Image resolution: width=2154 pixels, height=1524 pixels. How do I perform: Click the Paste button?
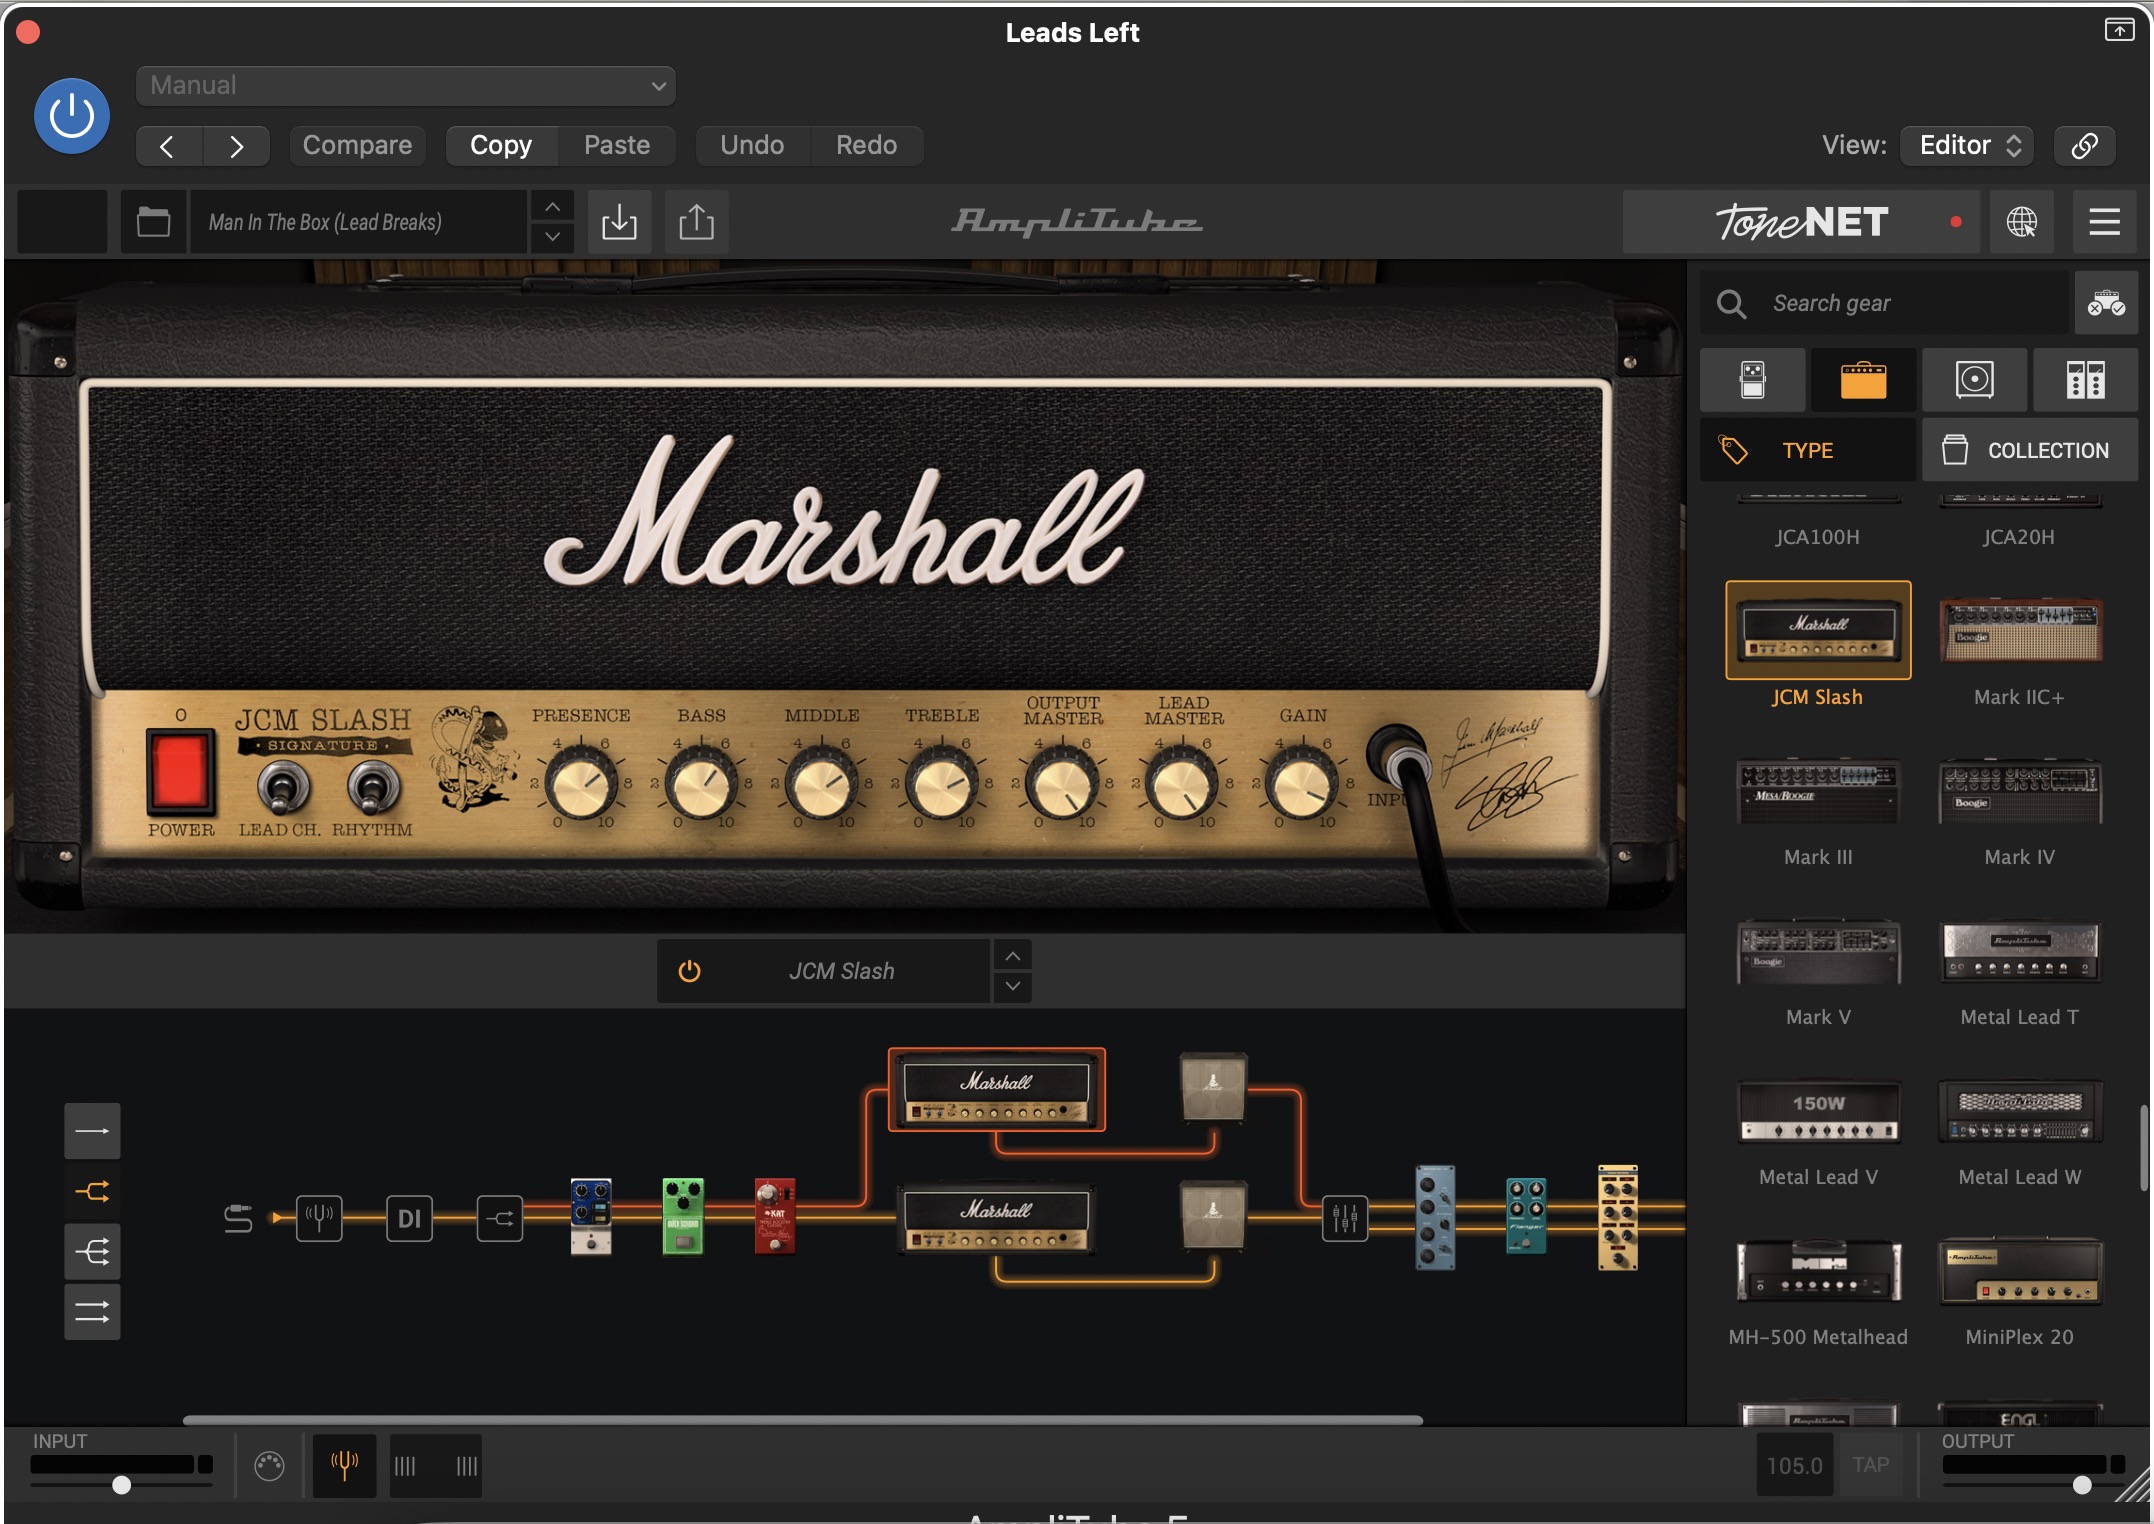pyautogui.click(x=617, y=146)
